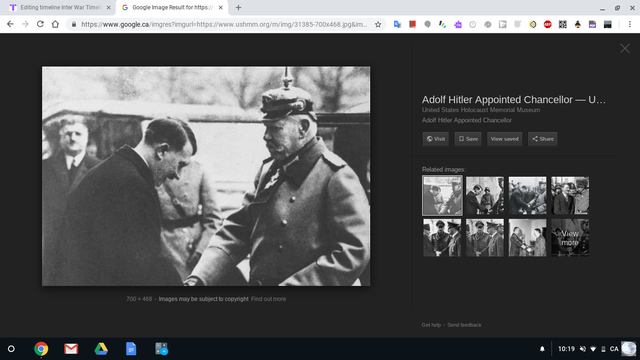Click the gray speech bubble extension icon

pos(427,24)
